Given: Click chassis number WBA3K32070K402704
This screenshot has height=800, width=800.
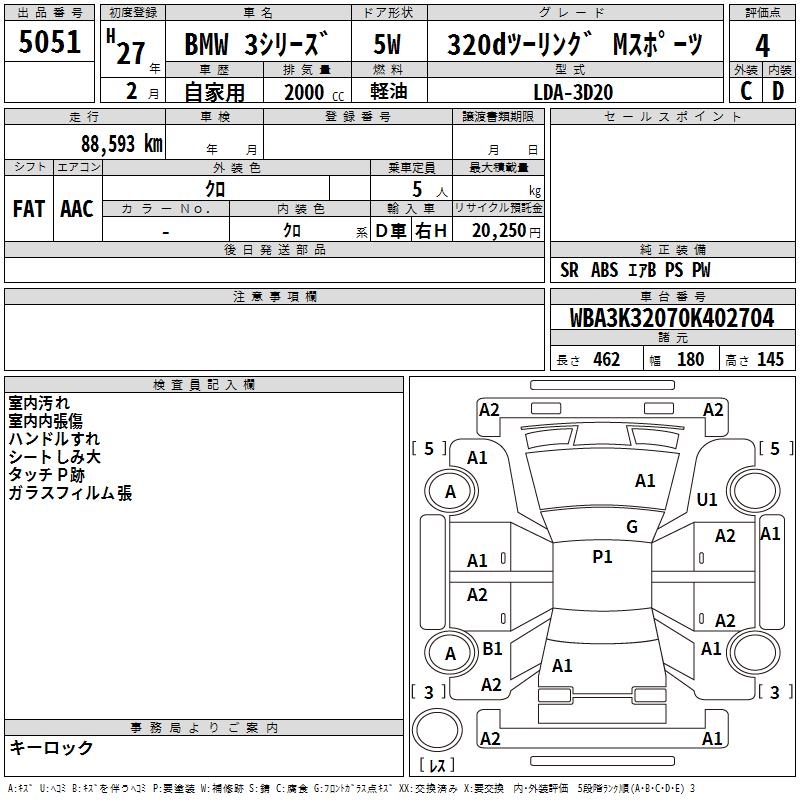Looking at the screenshot, I should (x=671, y=318).
